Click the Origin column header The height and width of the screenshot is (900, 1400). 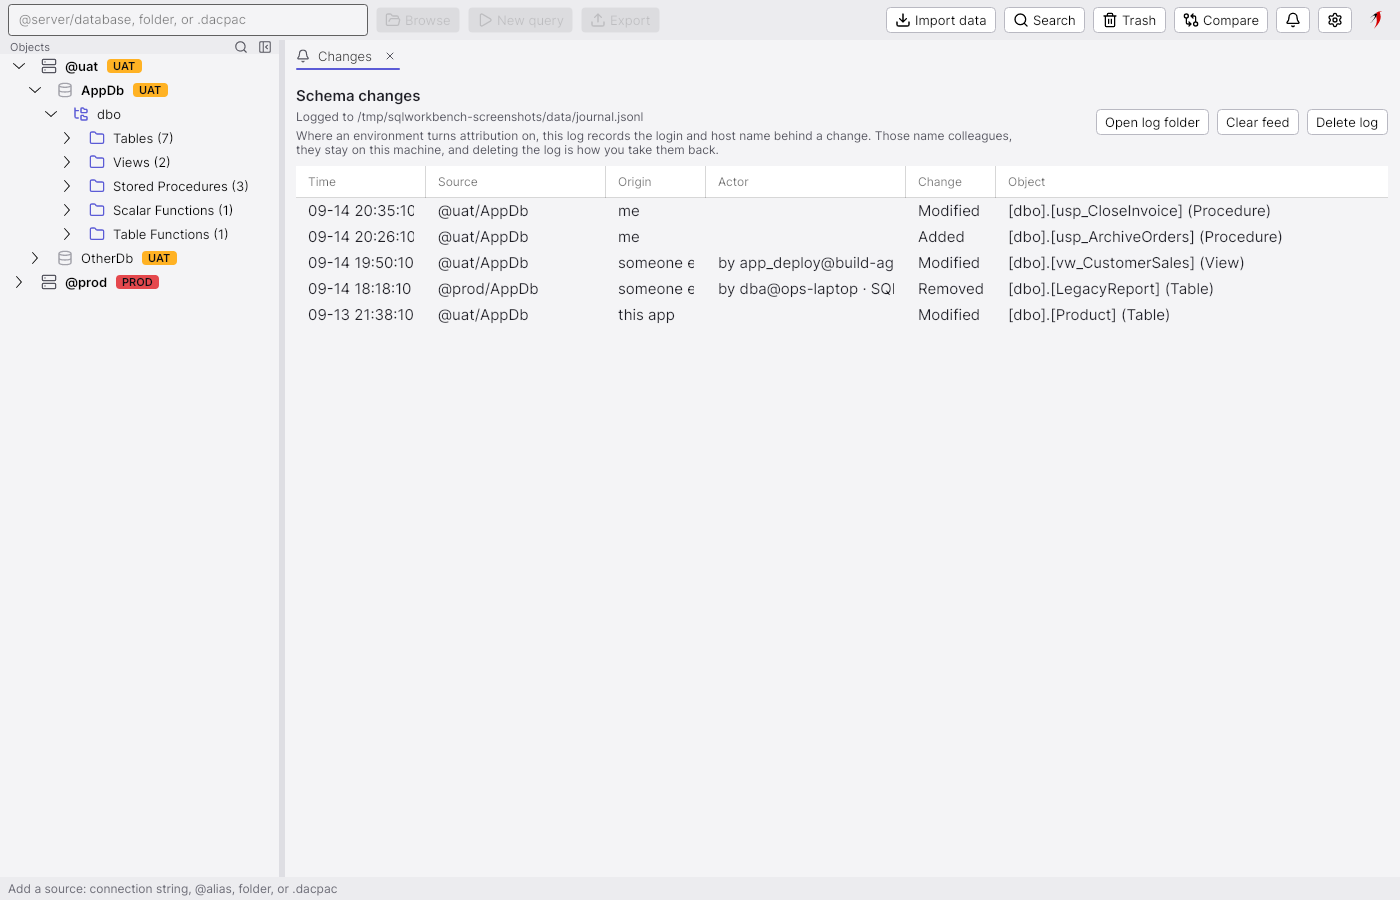656,182
